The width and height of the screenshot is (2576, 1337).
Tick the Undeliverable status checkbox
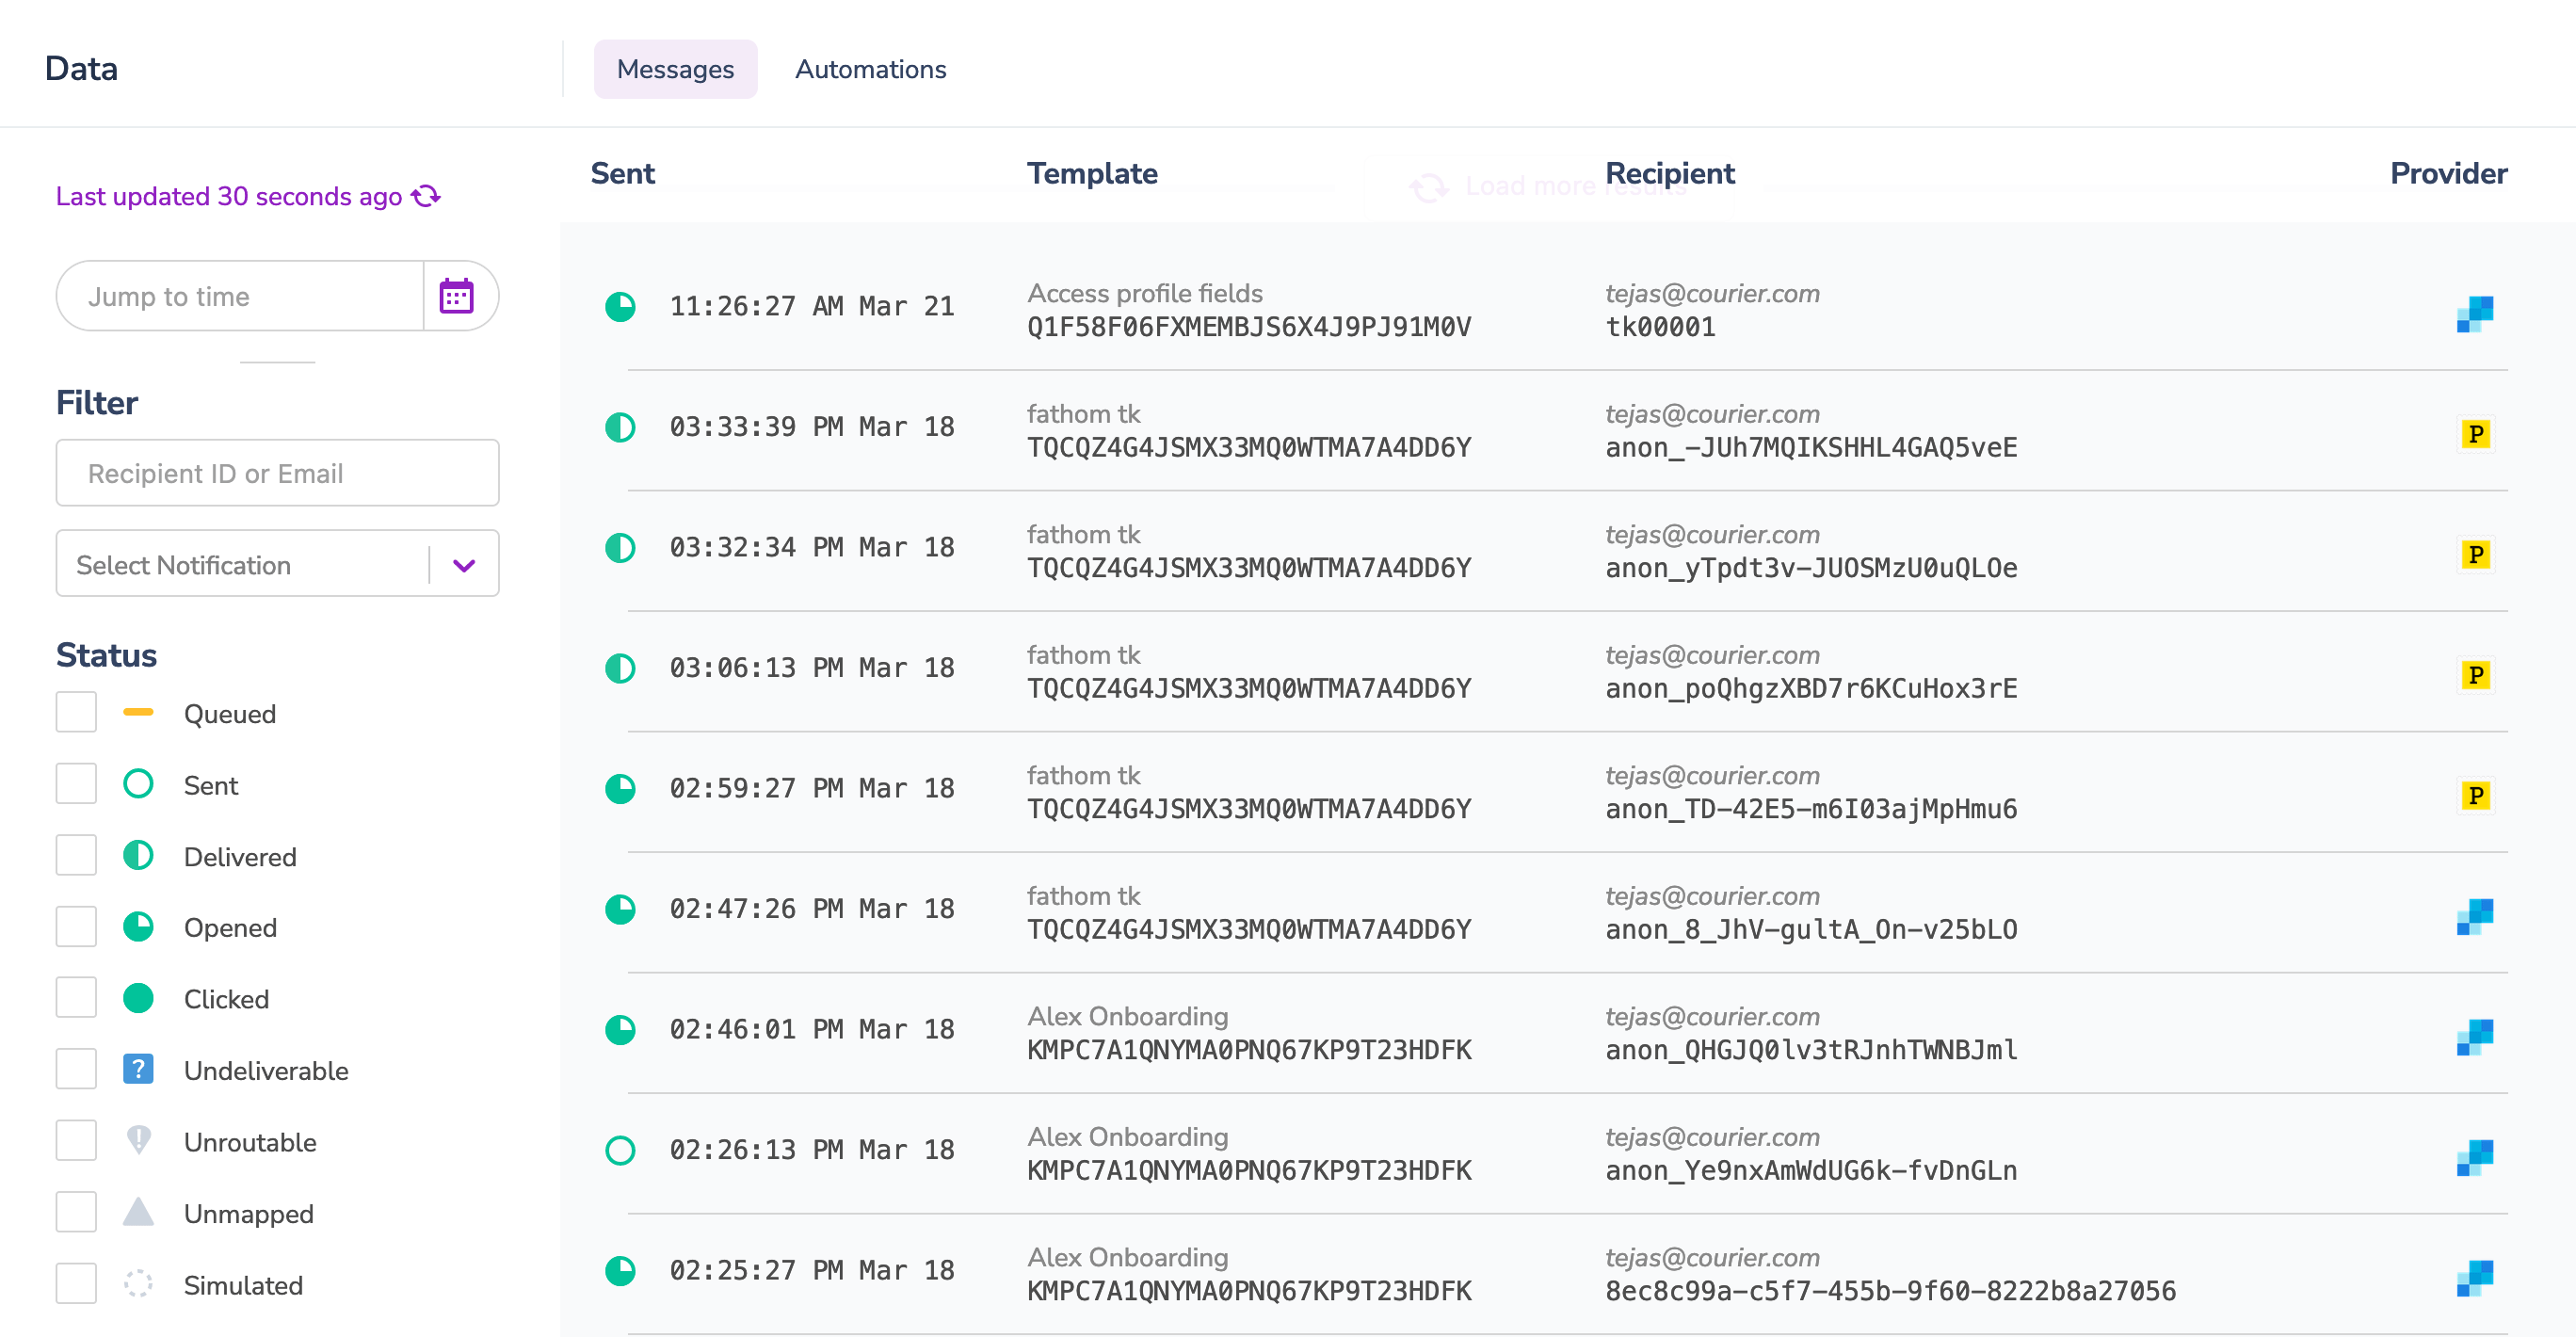[76, 1070]
